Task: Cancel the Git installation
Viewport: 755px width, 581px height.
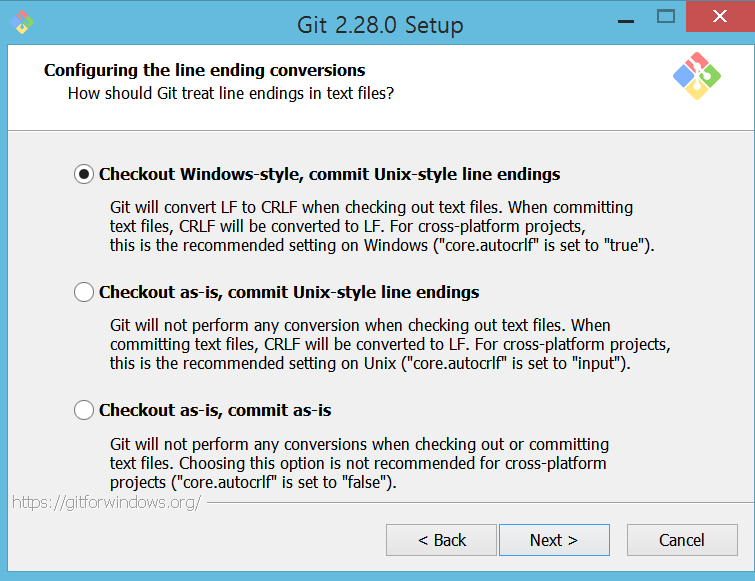Action: (682, 540)
